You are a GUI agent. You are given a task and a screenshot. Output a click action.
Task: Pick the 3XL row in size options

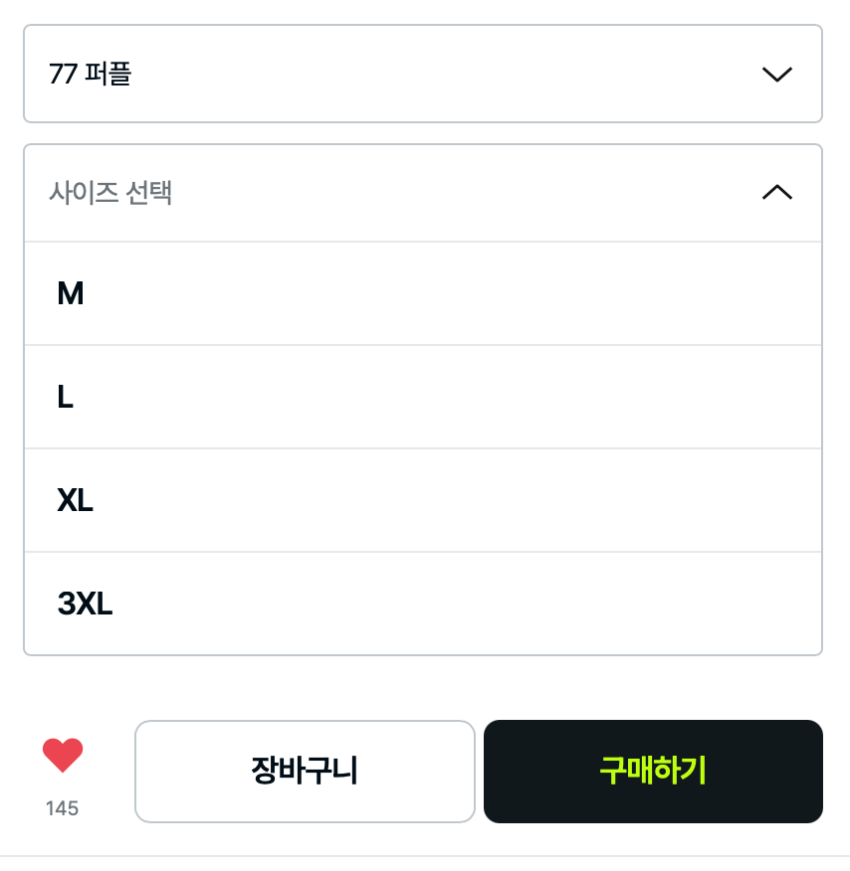(x=422, y=604)
